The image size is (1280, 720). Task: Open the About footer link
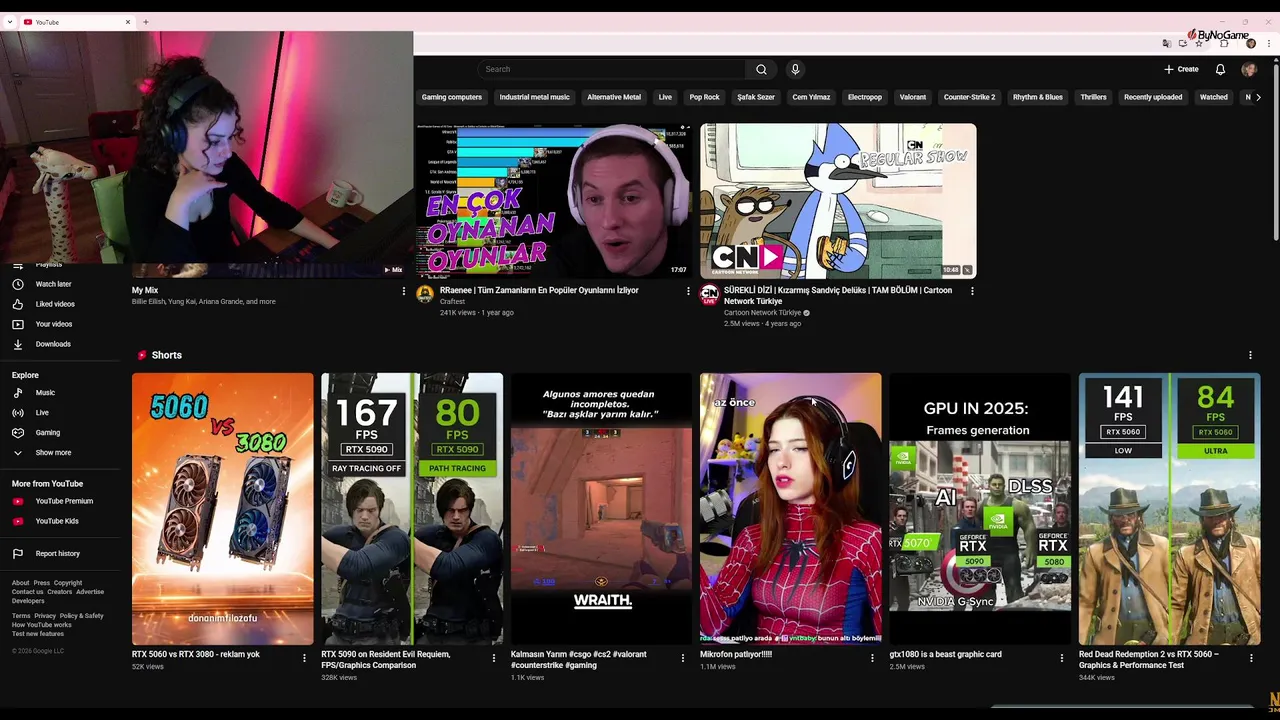[20, 583]
